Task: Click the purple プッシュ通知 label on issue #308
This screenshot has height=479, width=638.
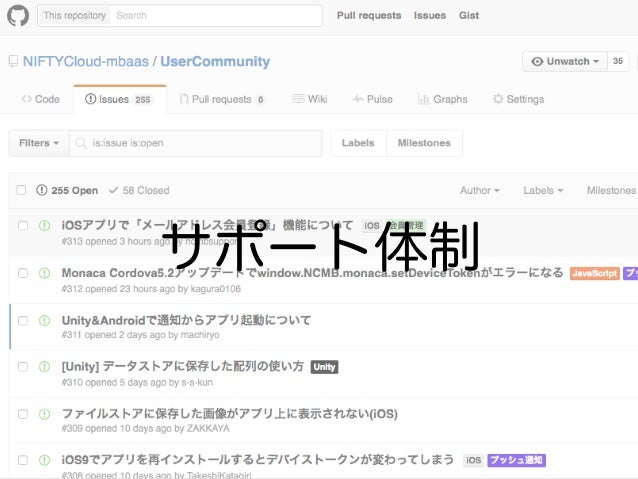Action: click(516, 460)
